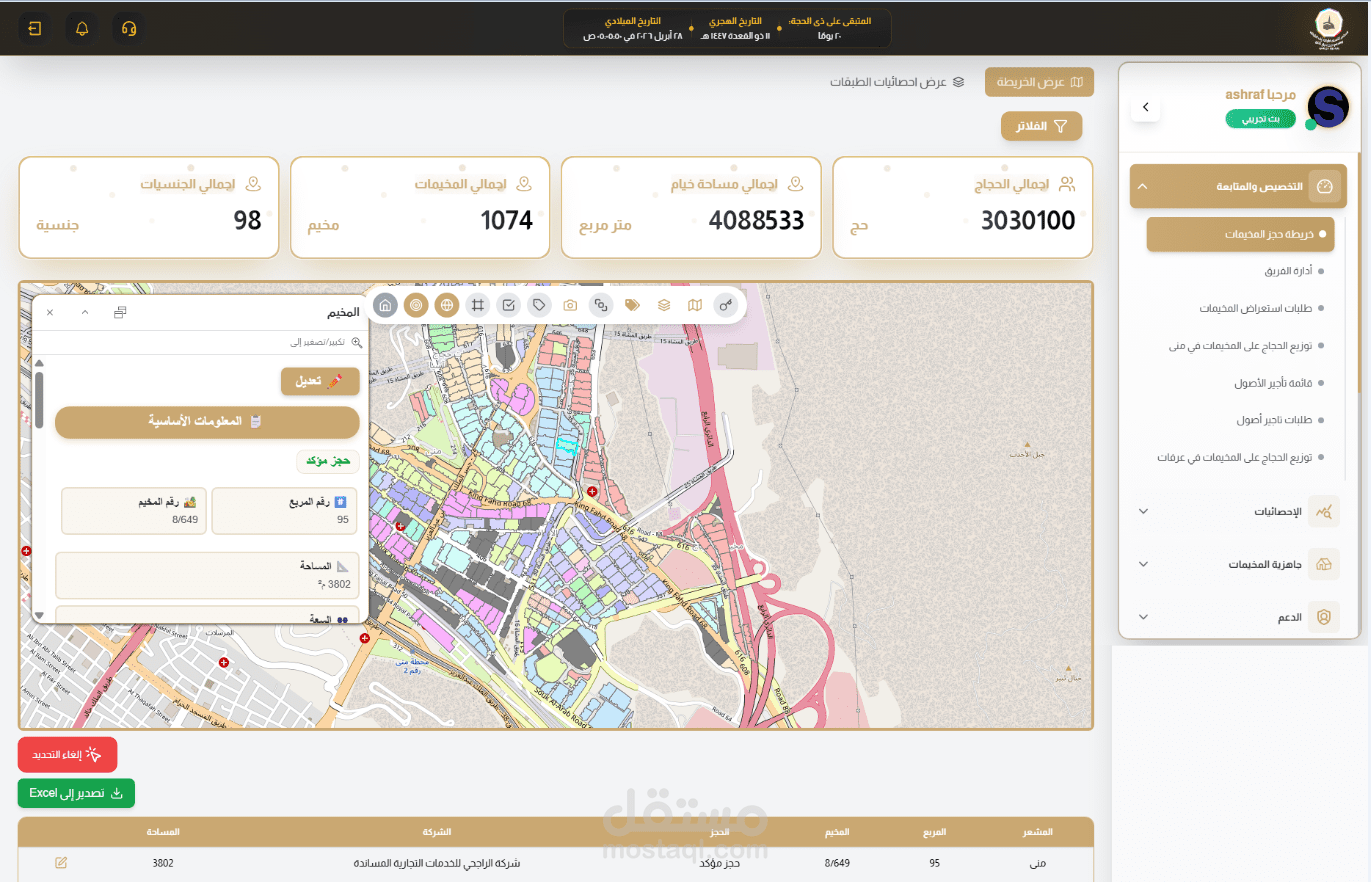Click the logout icon in the top bar
Screen dimensions: 1371x882
(35, 28)
